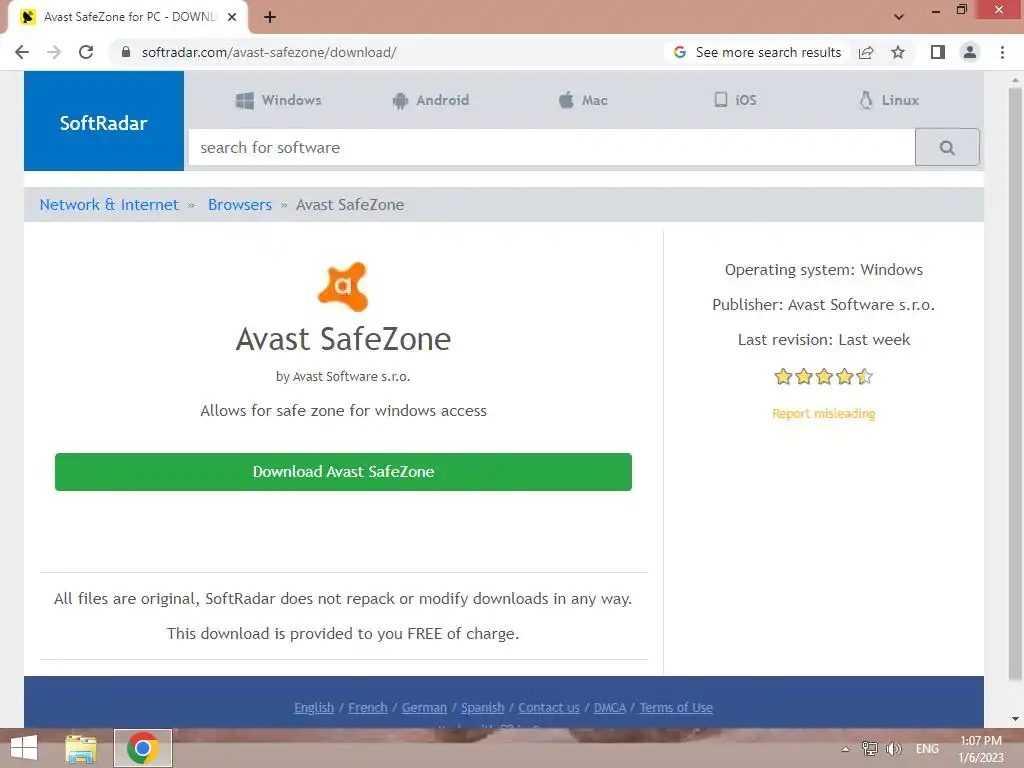Click Report misleading link

(824, 413)
